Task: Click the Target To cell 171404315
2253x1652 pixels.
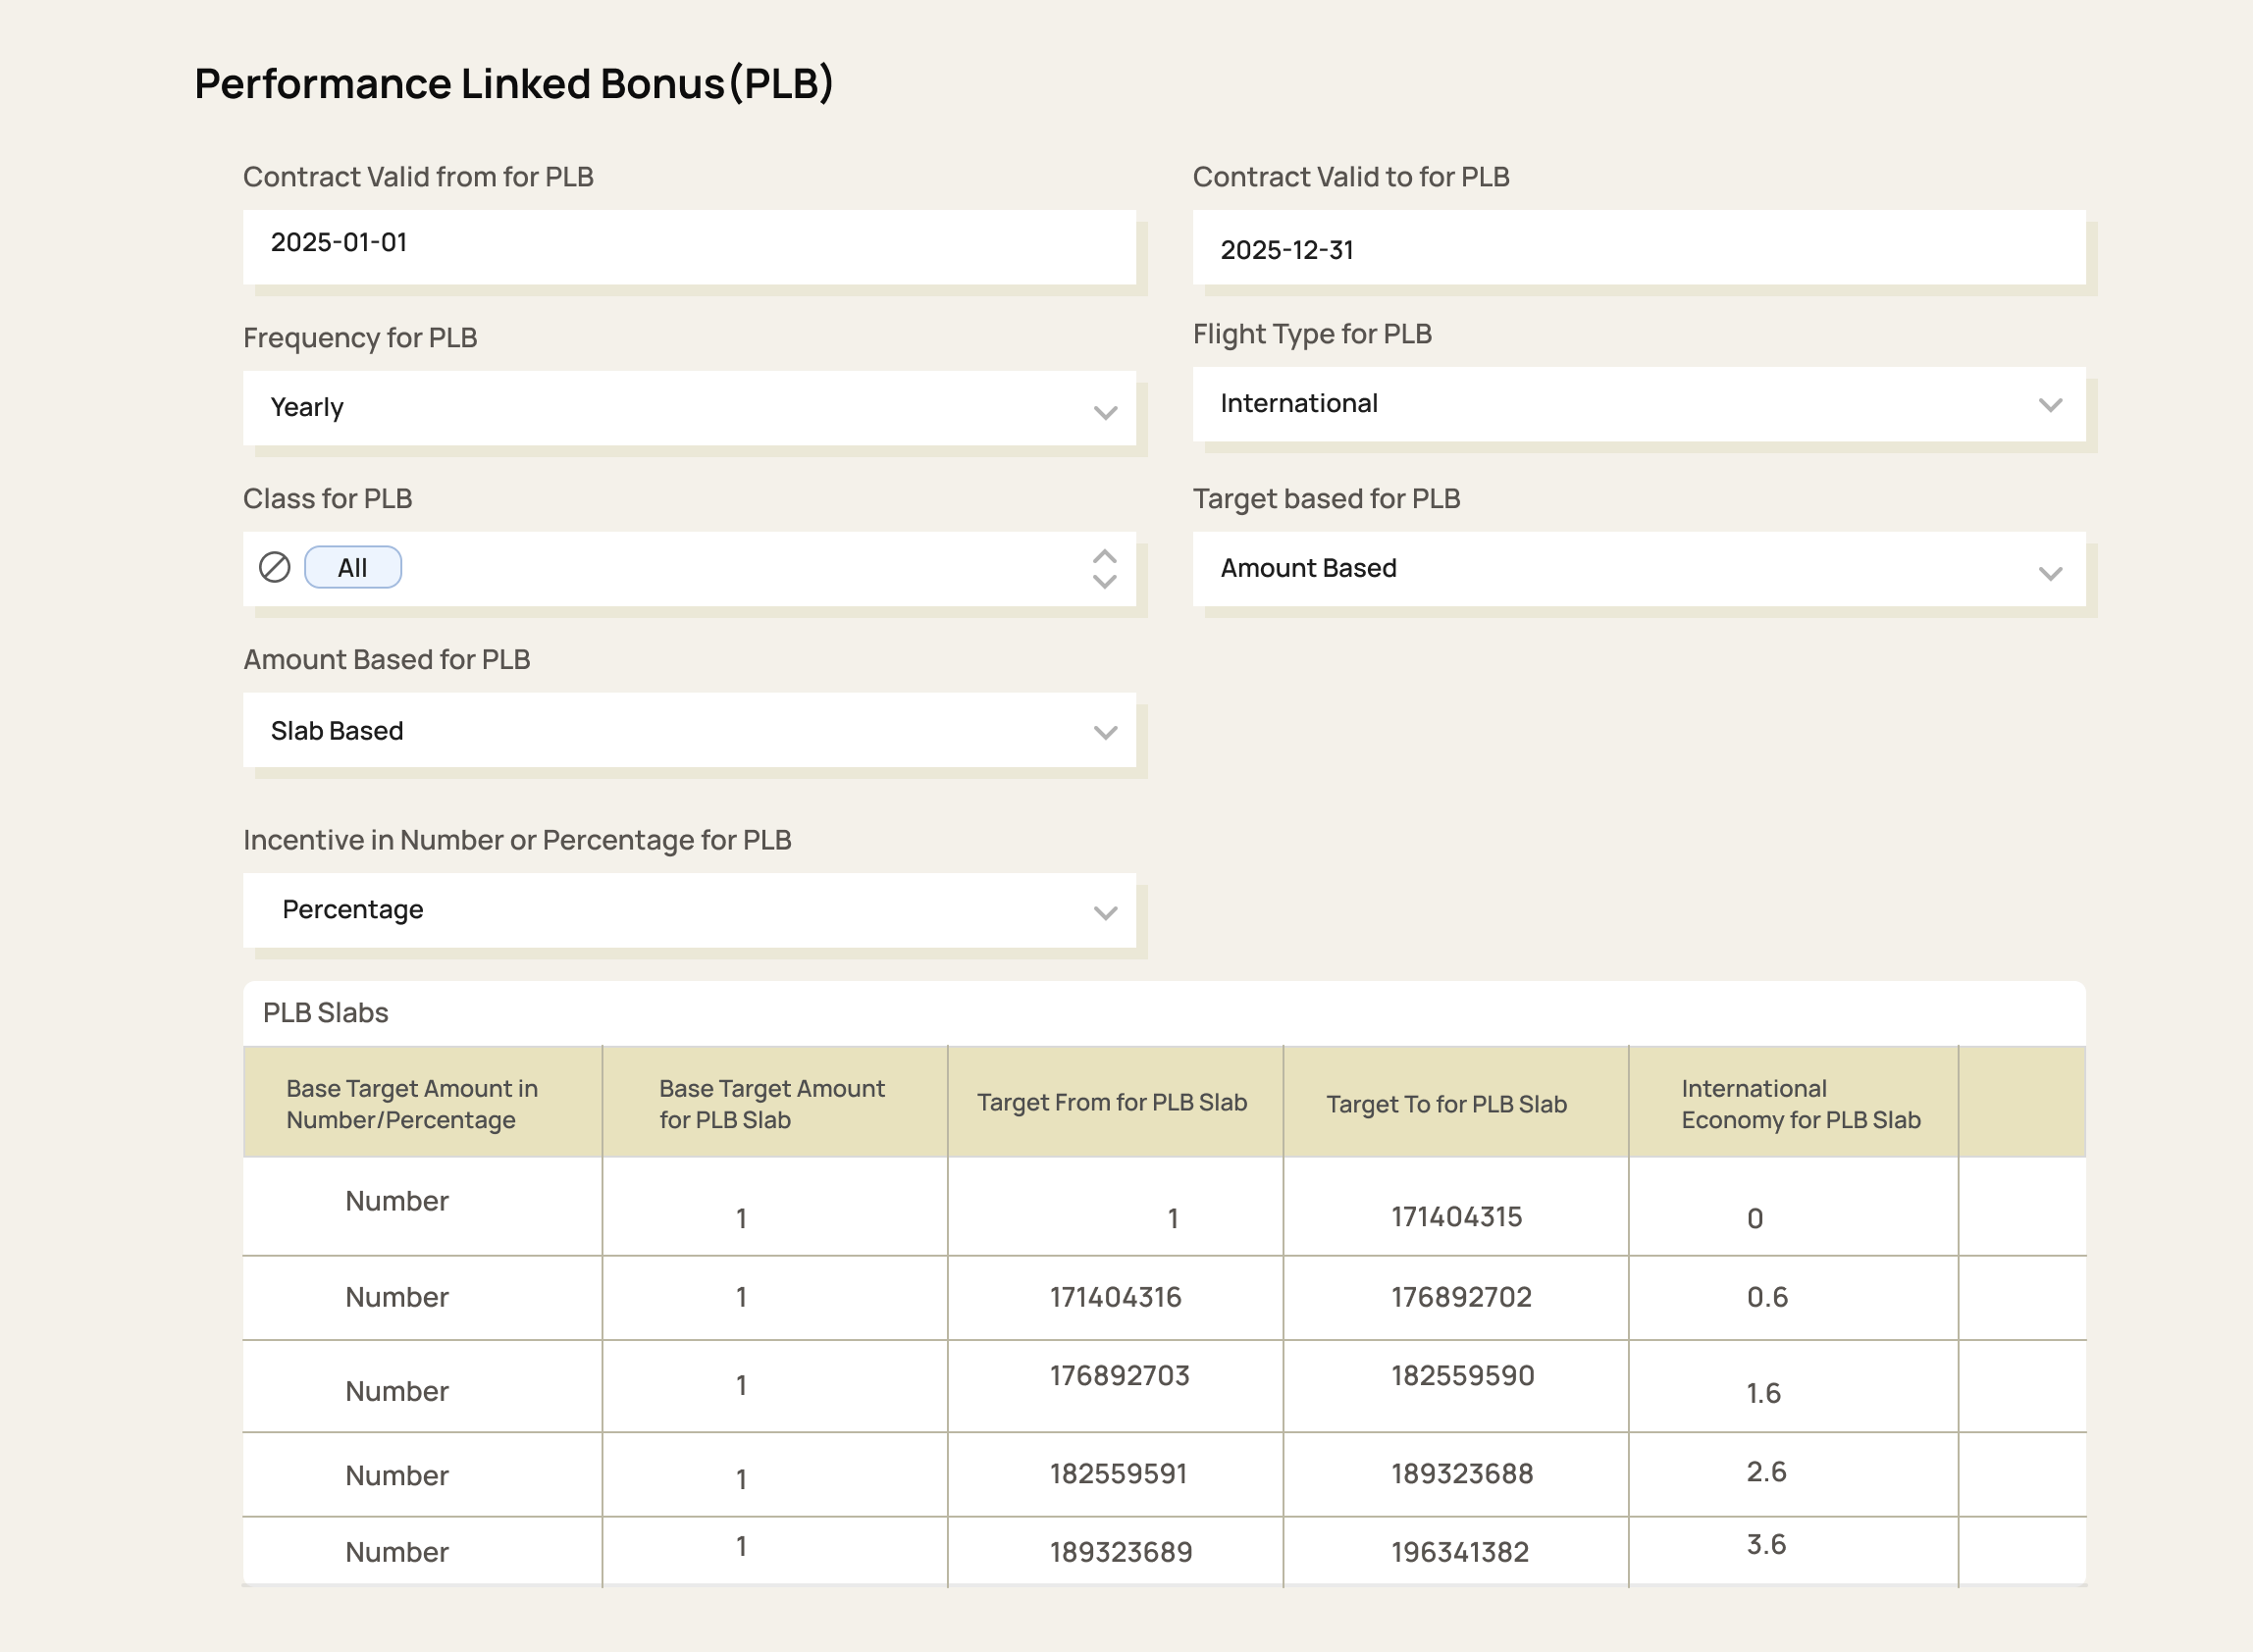Action: pos(1456,1217)
